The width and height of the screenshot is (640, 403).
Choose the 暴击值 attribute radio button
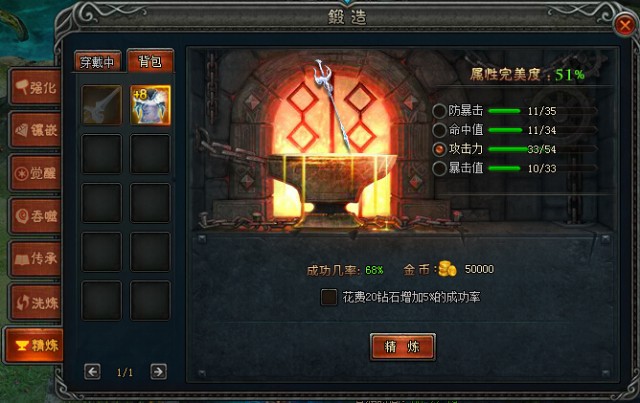click(439, 168)
